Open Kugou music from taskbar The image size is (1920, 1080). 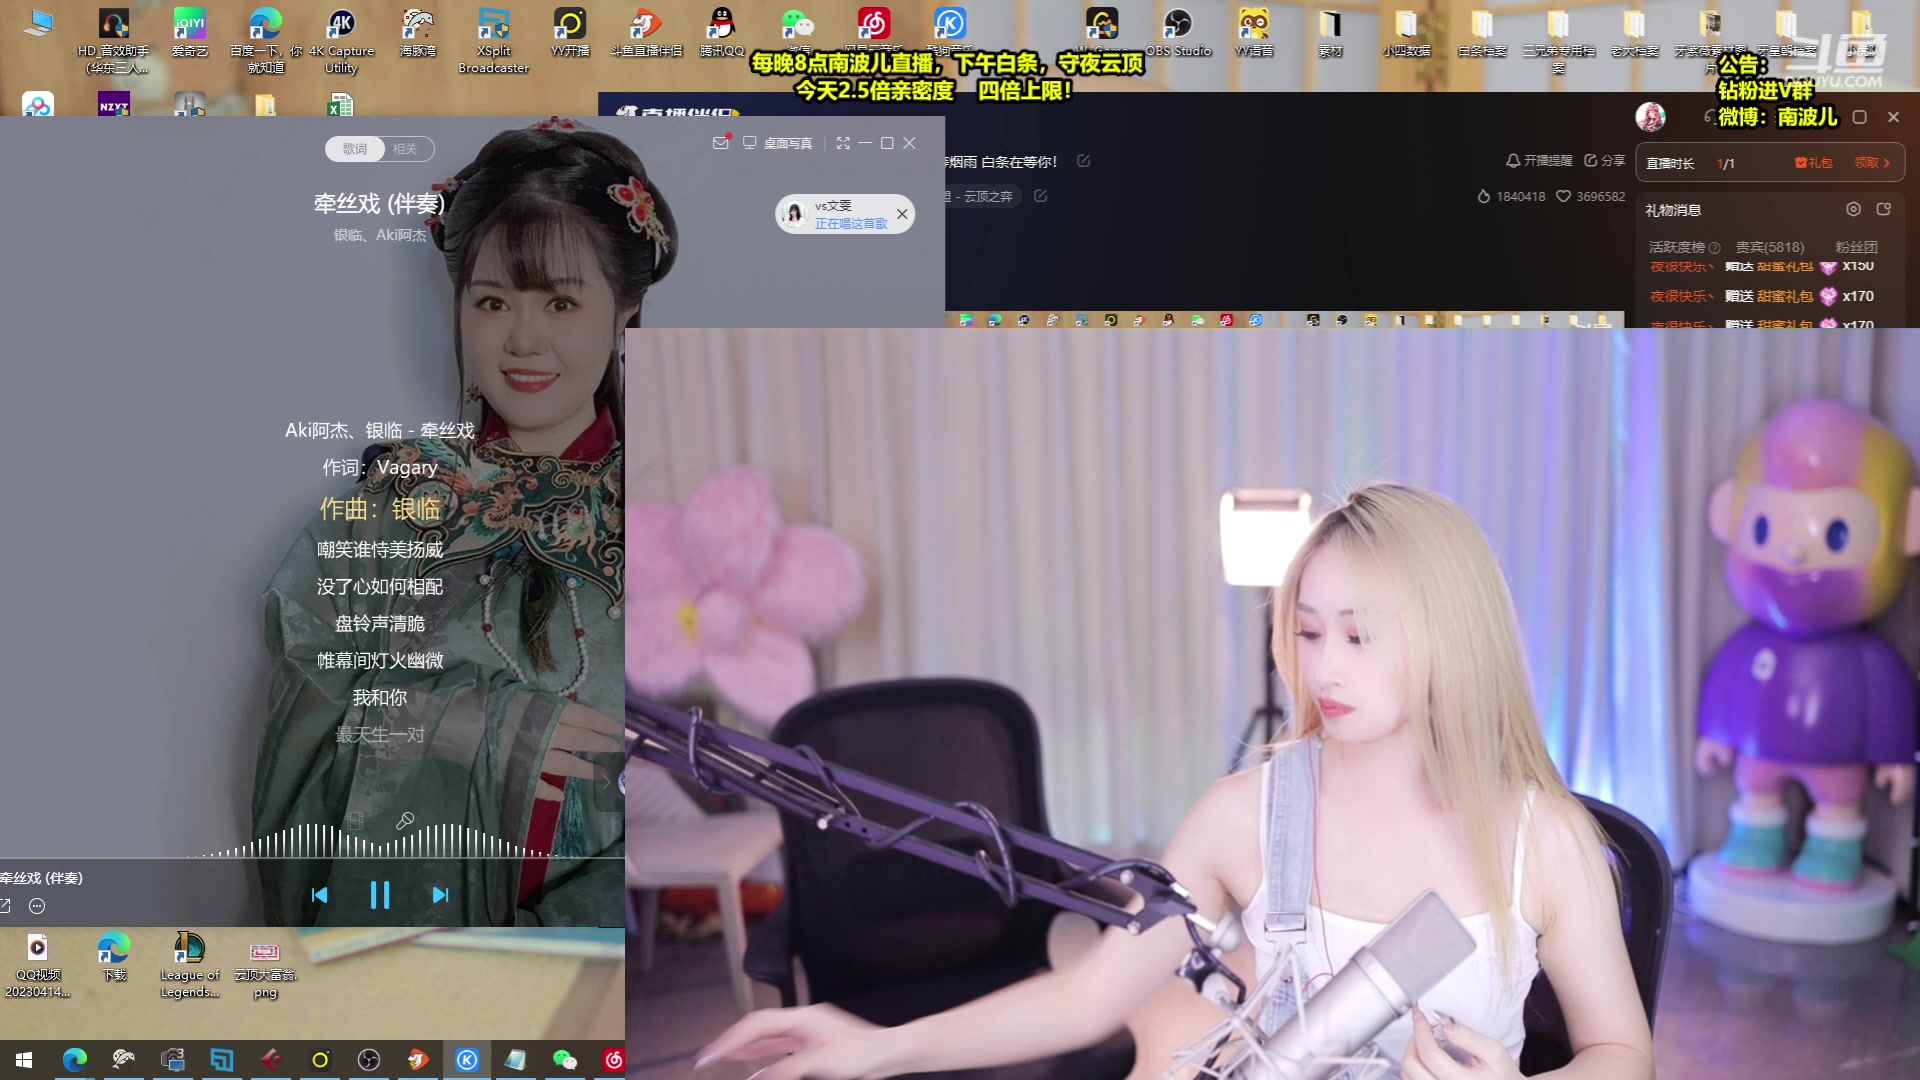click(467, 1060)
